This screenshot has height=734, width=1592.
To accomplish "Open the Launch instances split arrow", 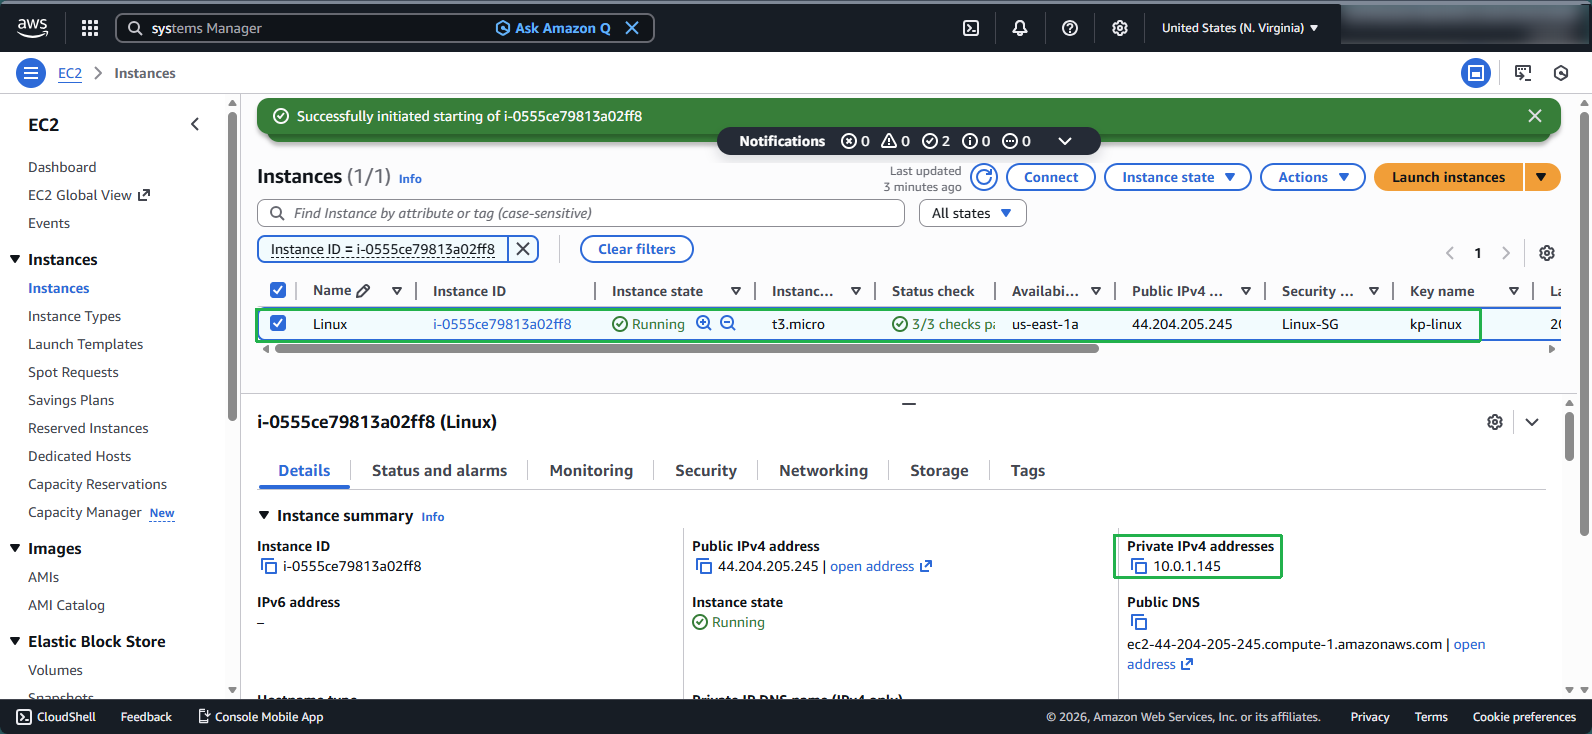I will coord(1542,177).
